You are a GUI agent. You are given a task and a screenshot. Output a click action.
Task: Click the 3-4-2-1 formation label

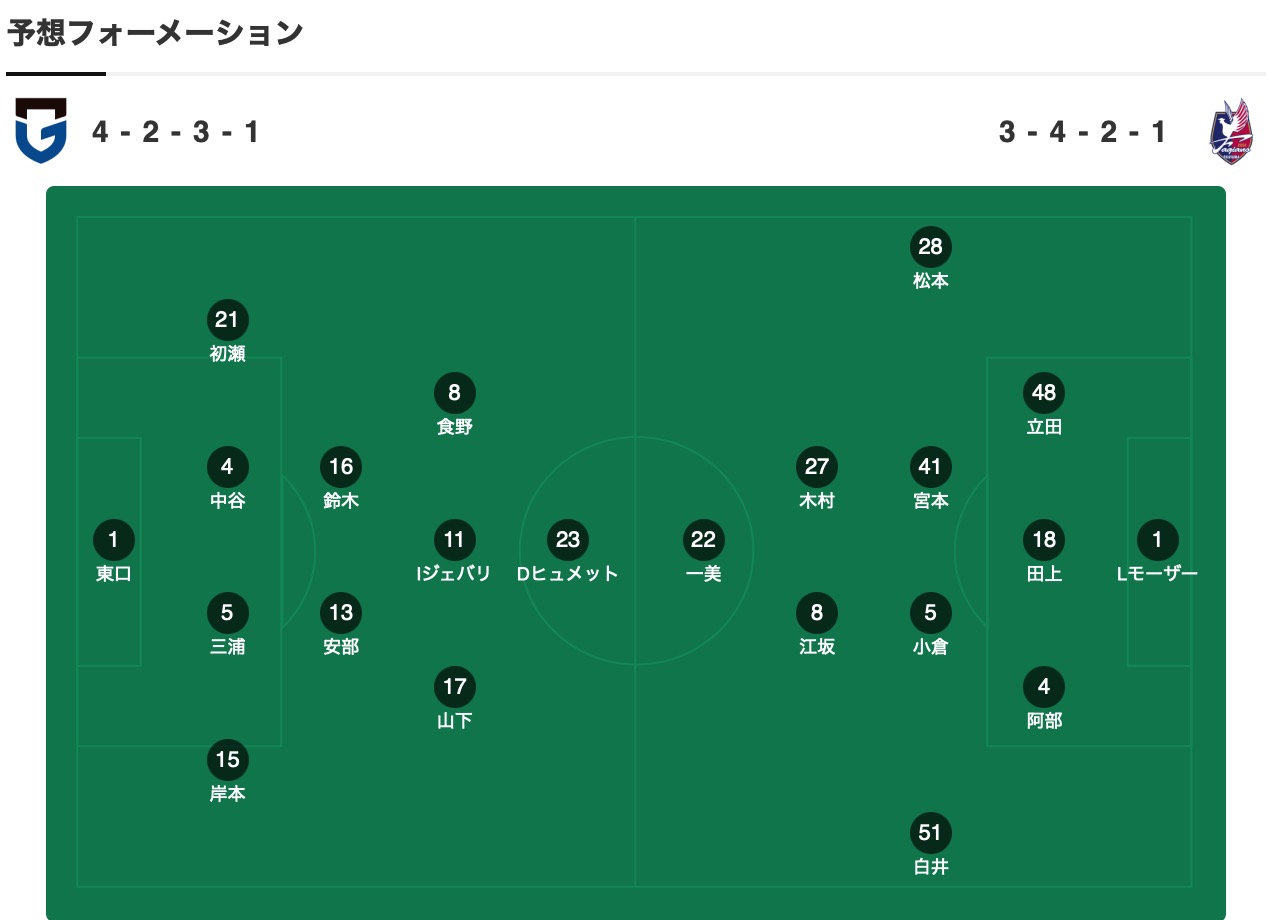(1083, 132)
